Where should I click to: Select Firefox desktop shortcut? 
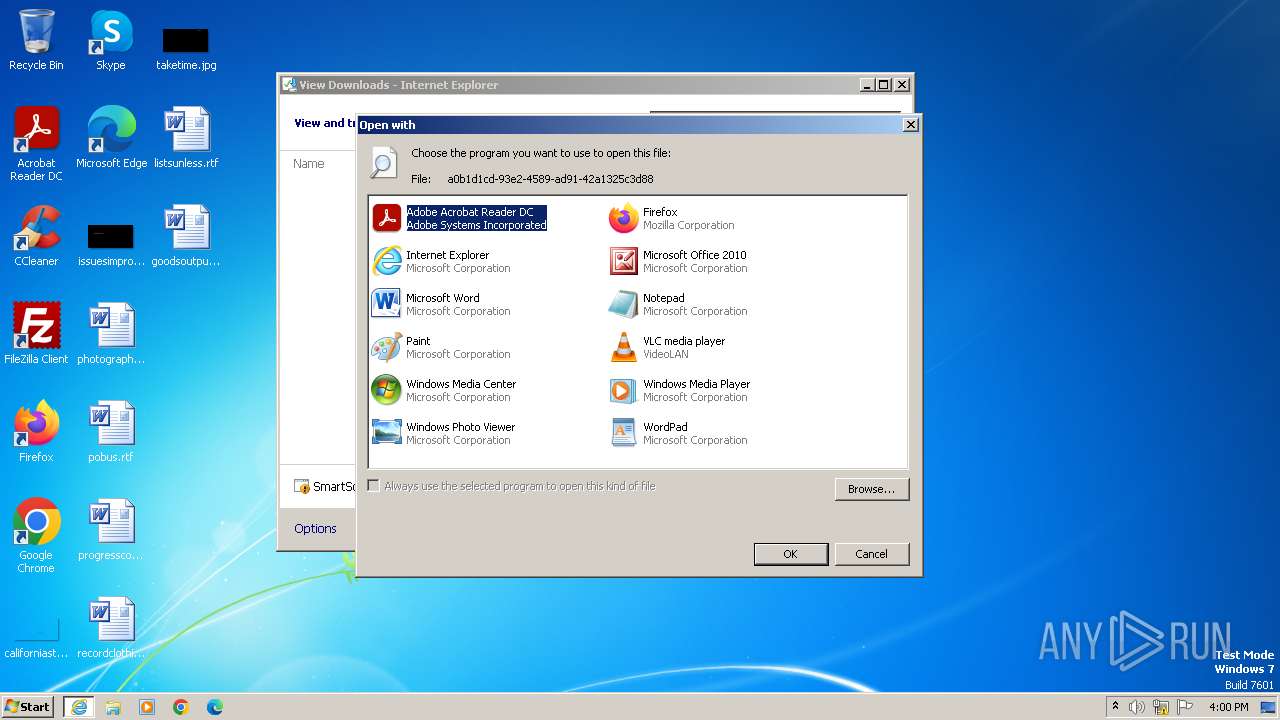pyautogui.click(x=36, y=432)
